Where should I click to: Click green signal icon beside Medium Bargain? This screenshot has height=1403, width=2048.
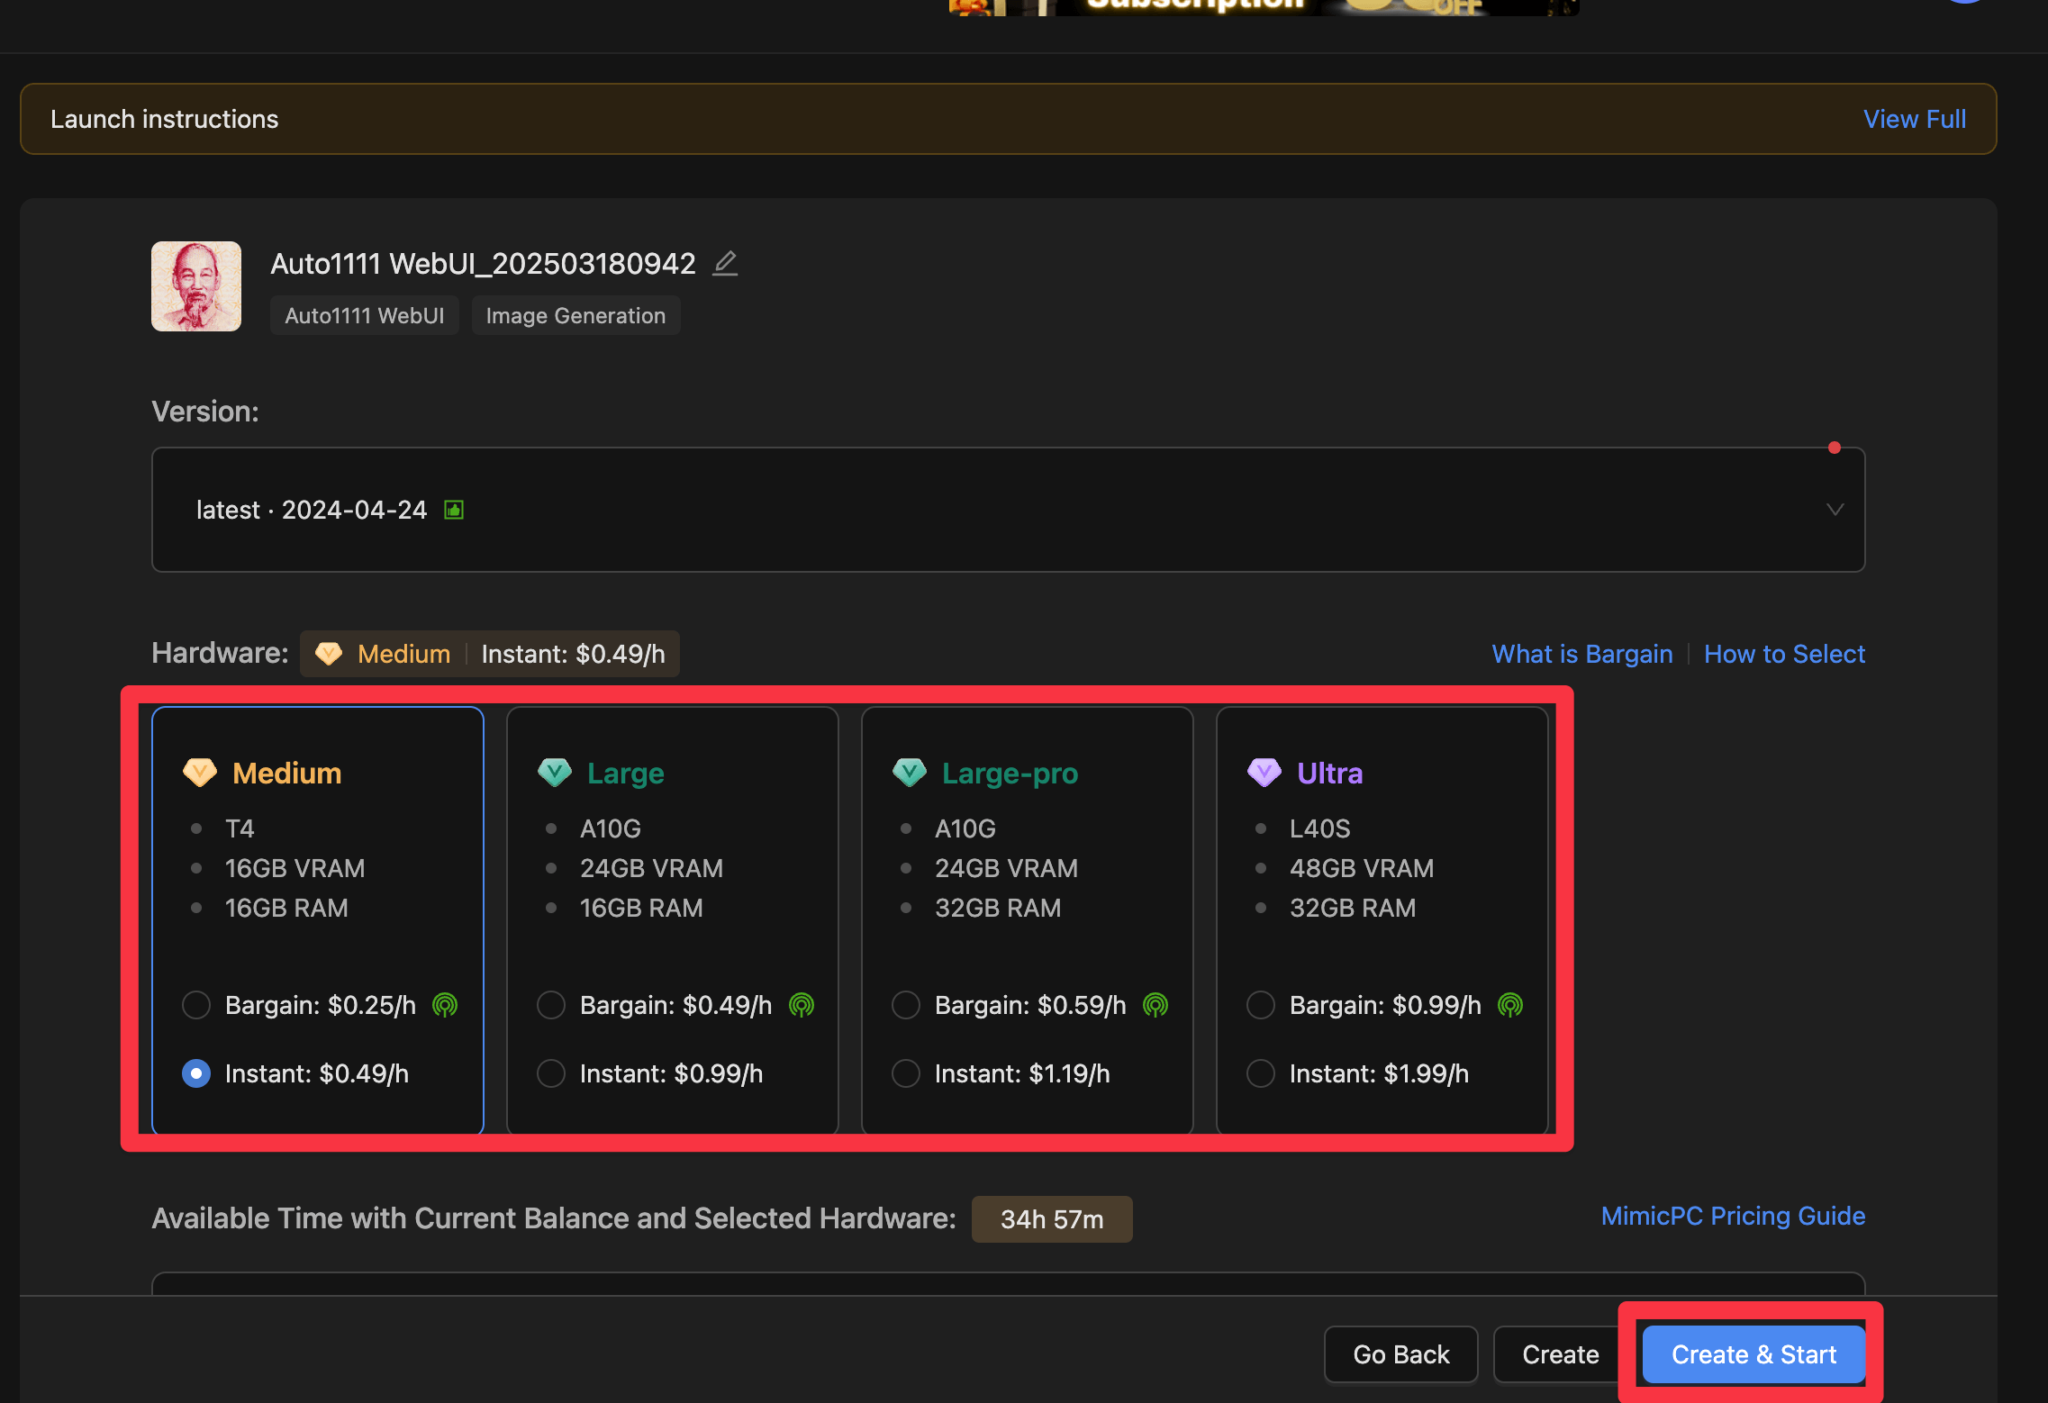pyautogui.click(x=445, y=1005)
